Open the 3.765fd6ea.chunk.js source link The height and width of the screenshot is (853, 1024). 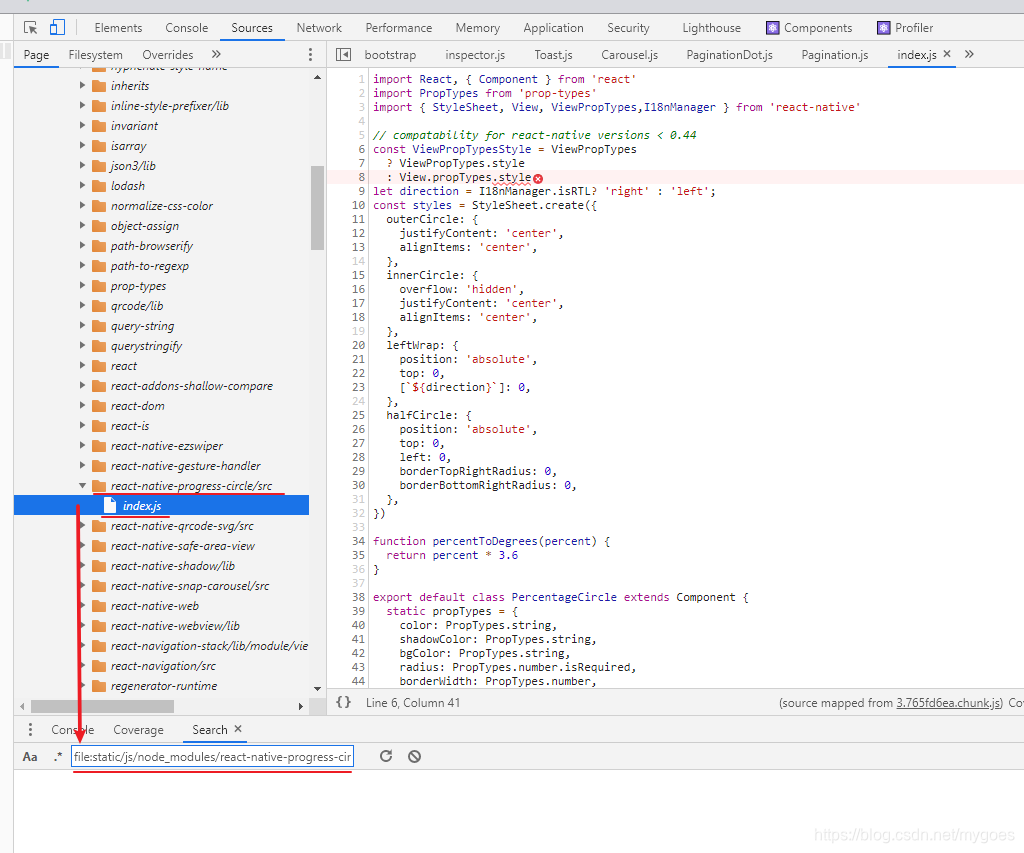click(948, 703)
